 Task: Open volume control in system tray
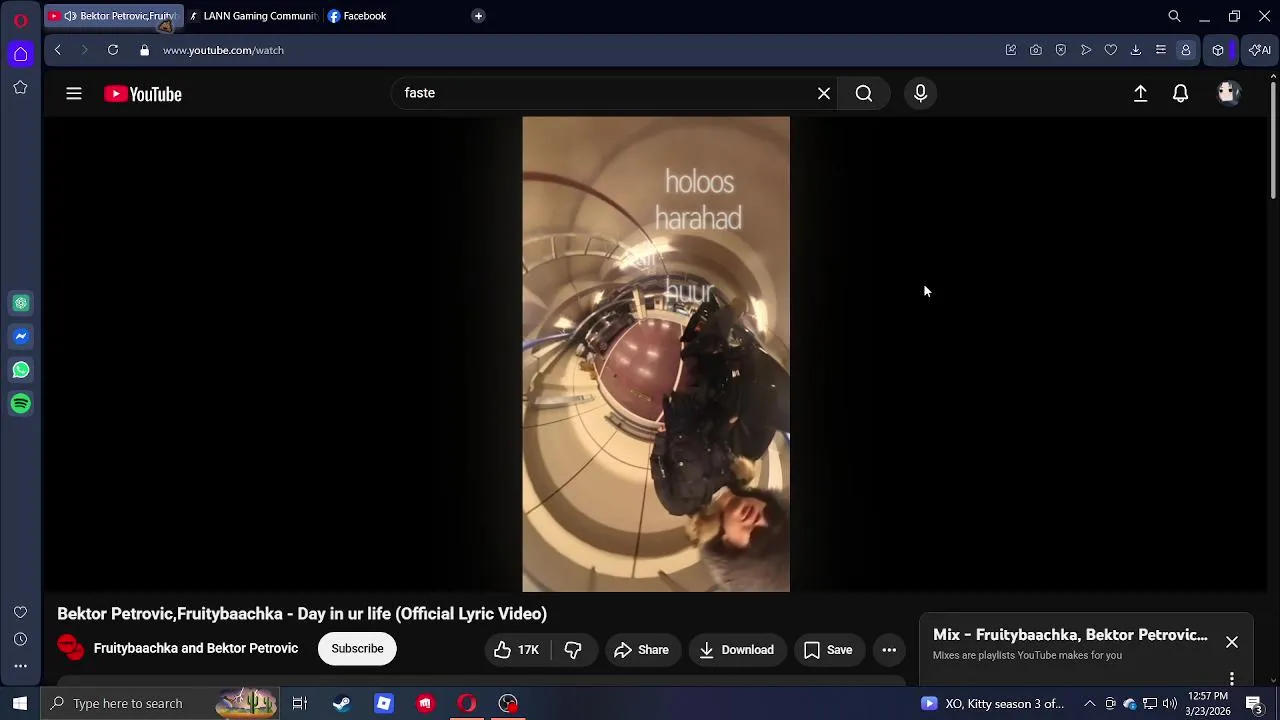click(x=1170, y=703)
